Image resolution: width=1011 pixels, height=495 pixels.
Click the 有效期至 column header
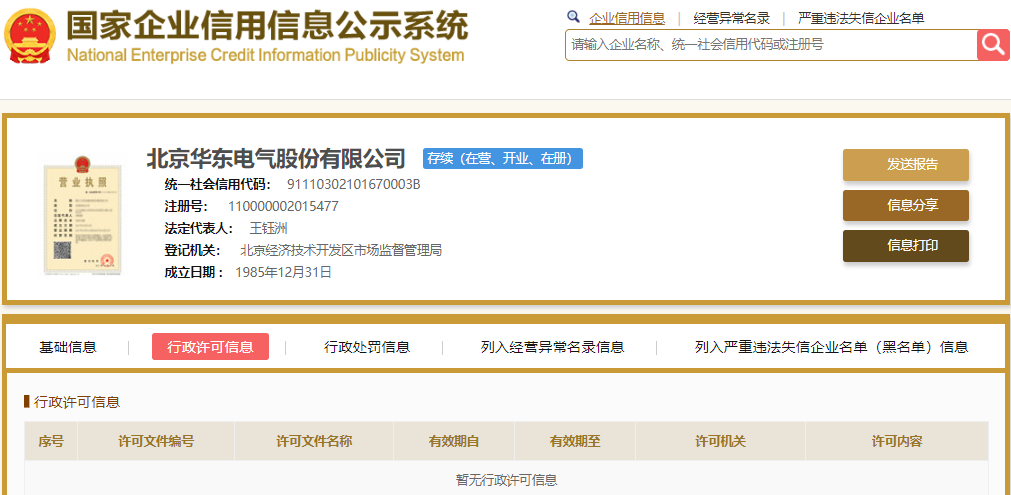click(575, 442)
